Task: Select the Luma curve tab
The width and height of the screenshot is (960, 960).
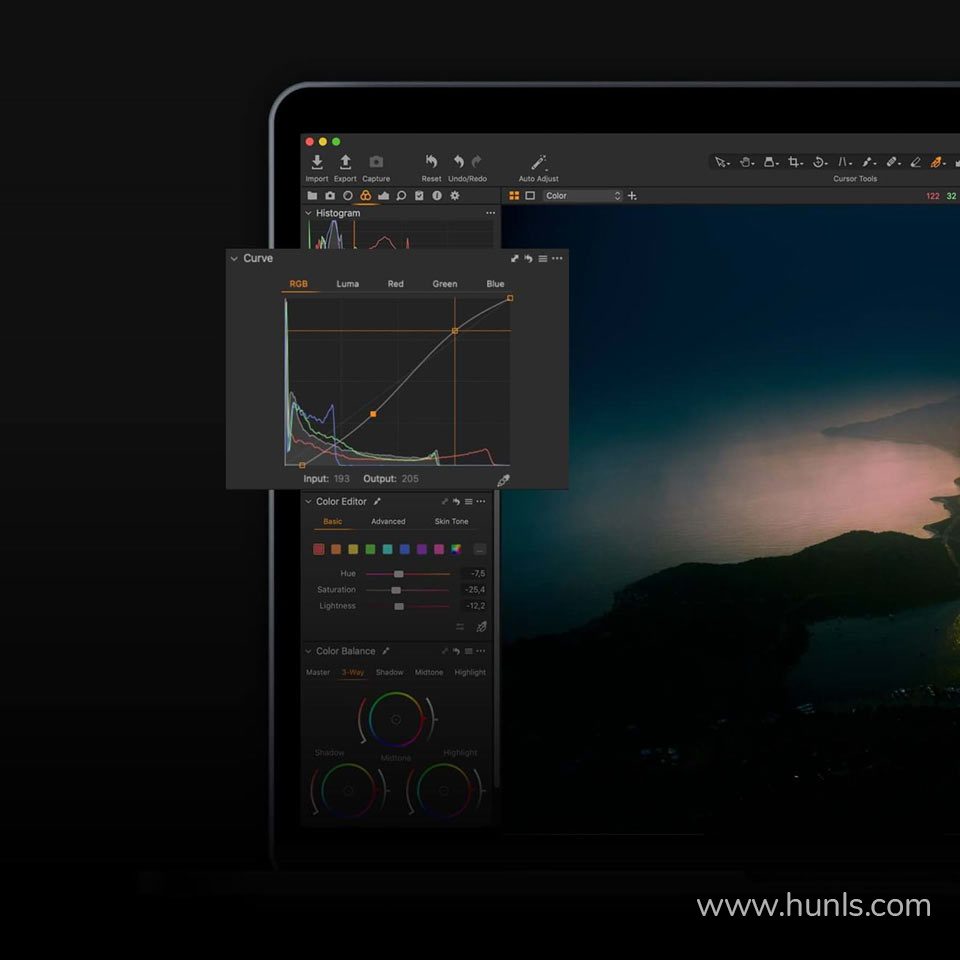Action: coord(347,284)
